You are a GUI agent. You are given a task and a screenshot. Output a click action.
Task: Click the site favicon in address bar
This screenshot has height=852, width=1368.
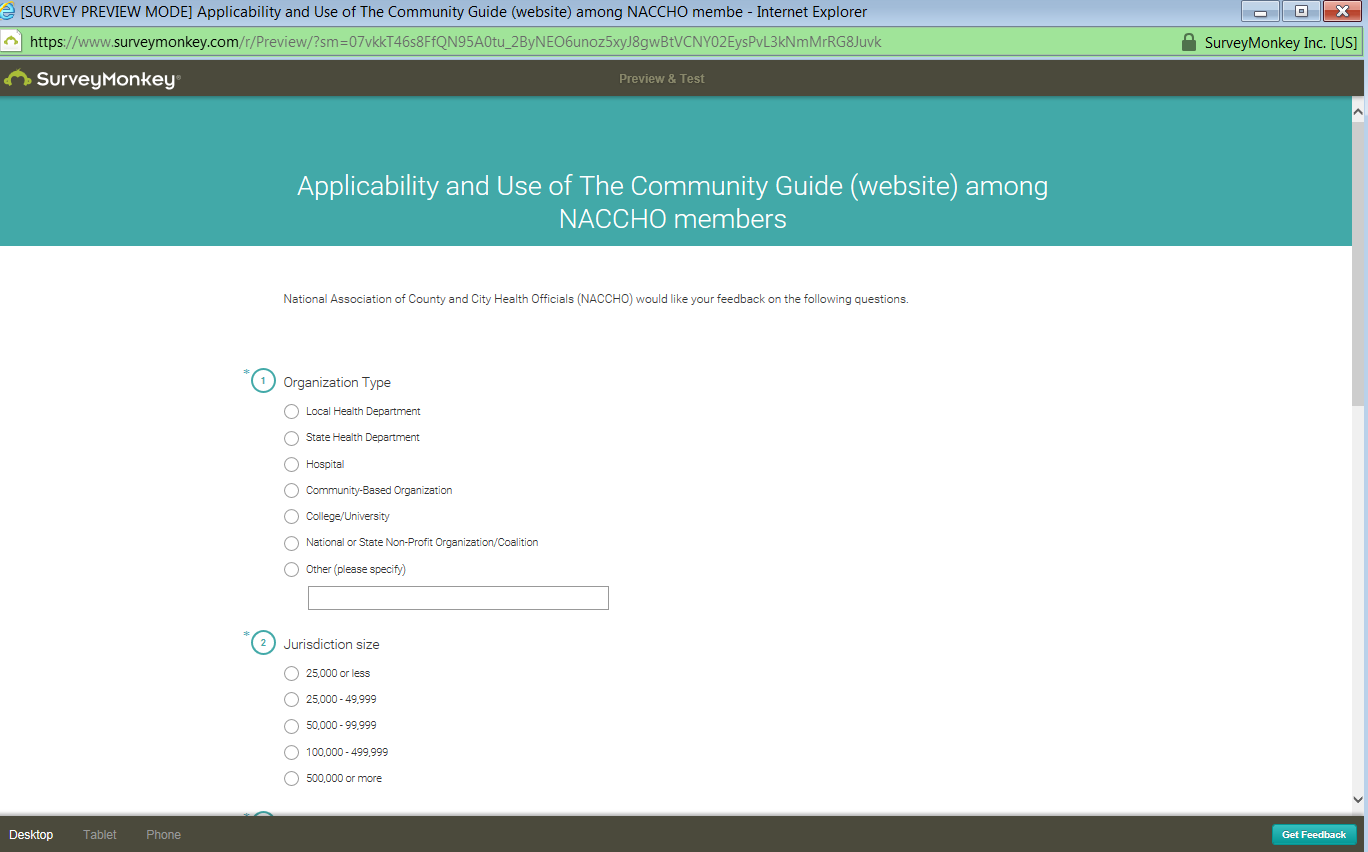[11, 42]
